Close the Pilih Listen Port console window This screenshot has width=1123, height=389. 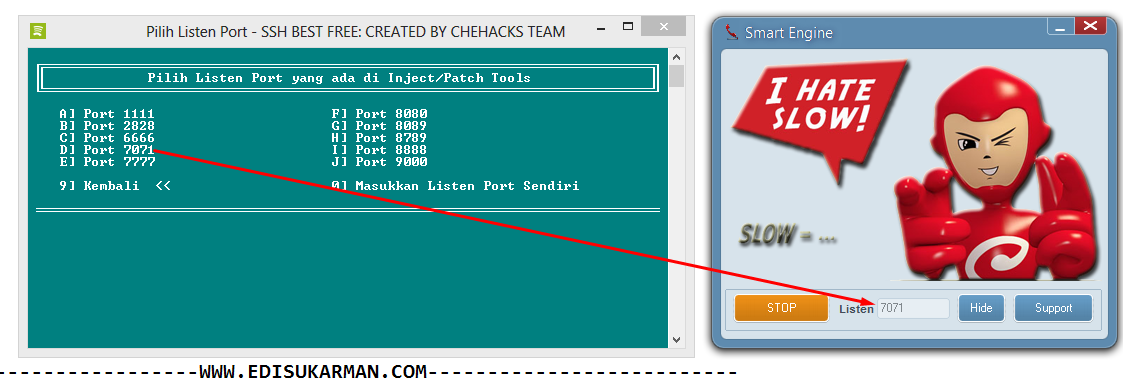point(664,27)
